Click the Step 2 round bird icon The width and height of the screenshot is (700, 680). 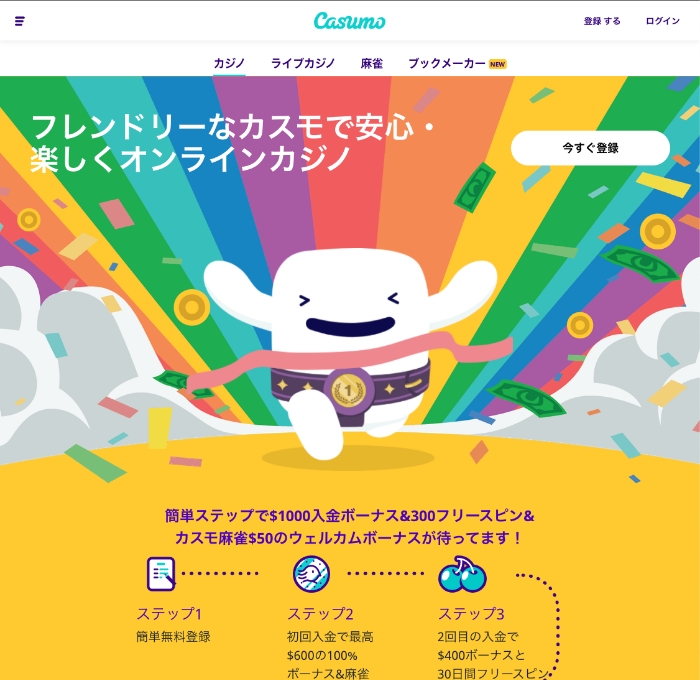(x=311, y=574)
